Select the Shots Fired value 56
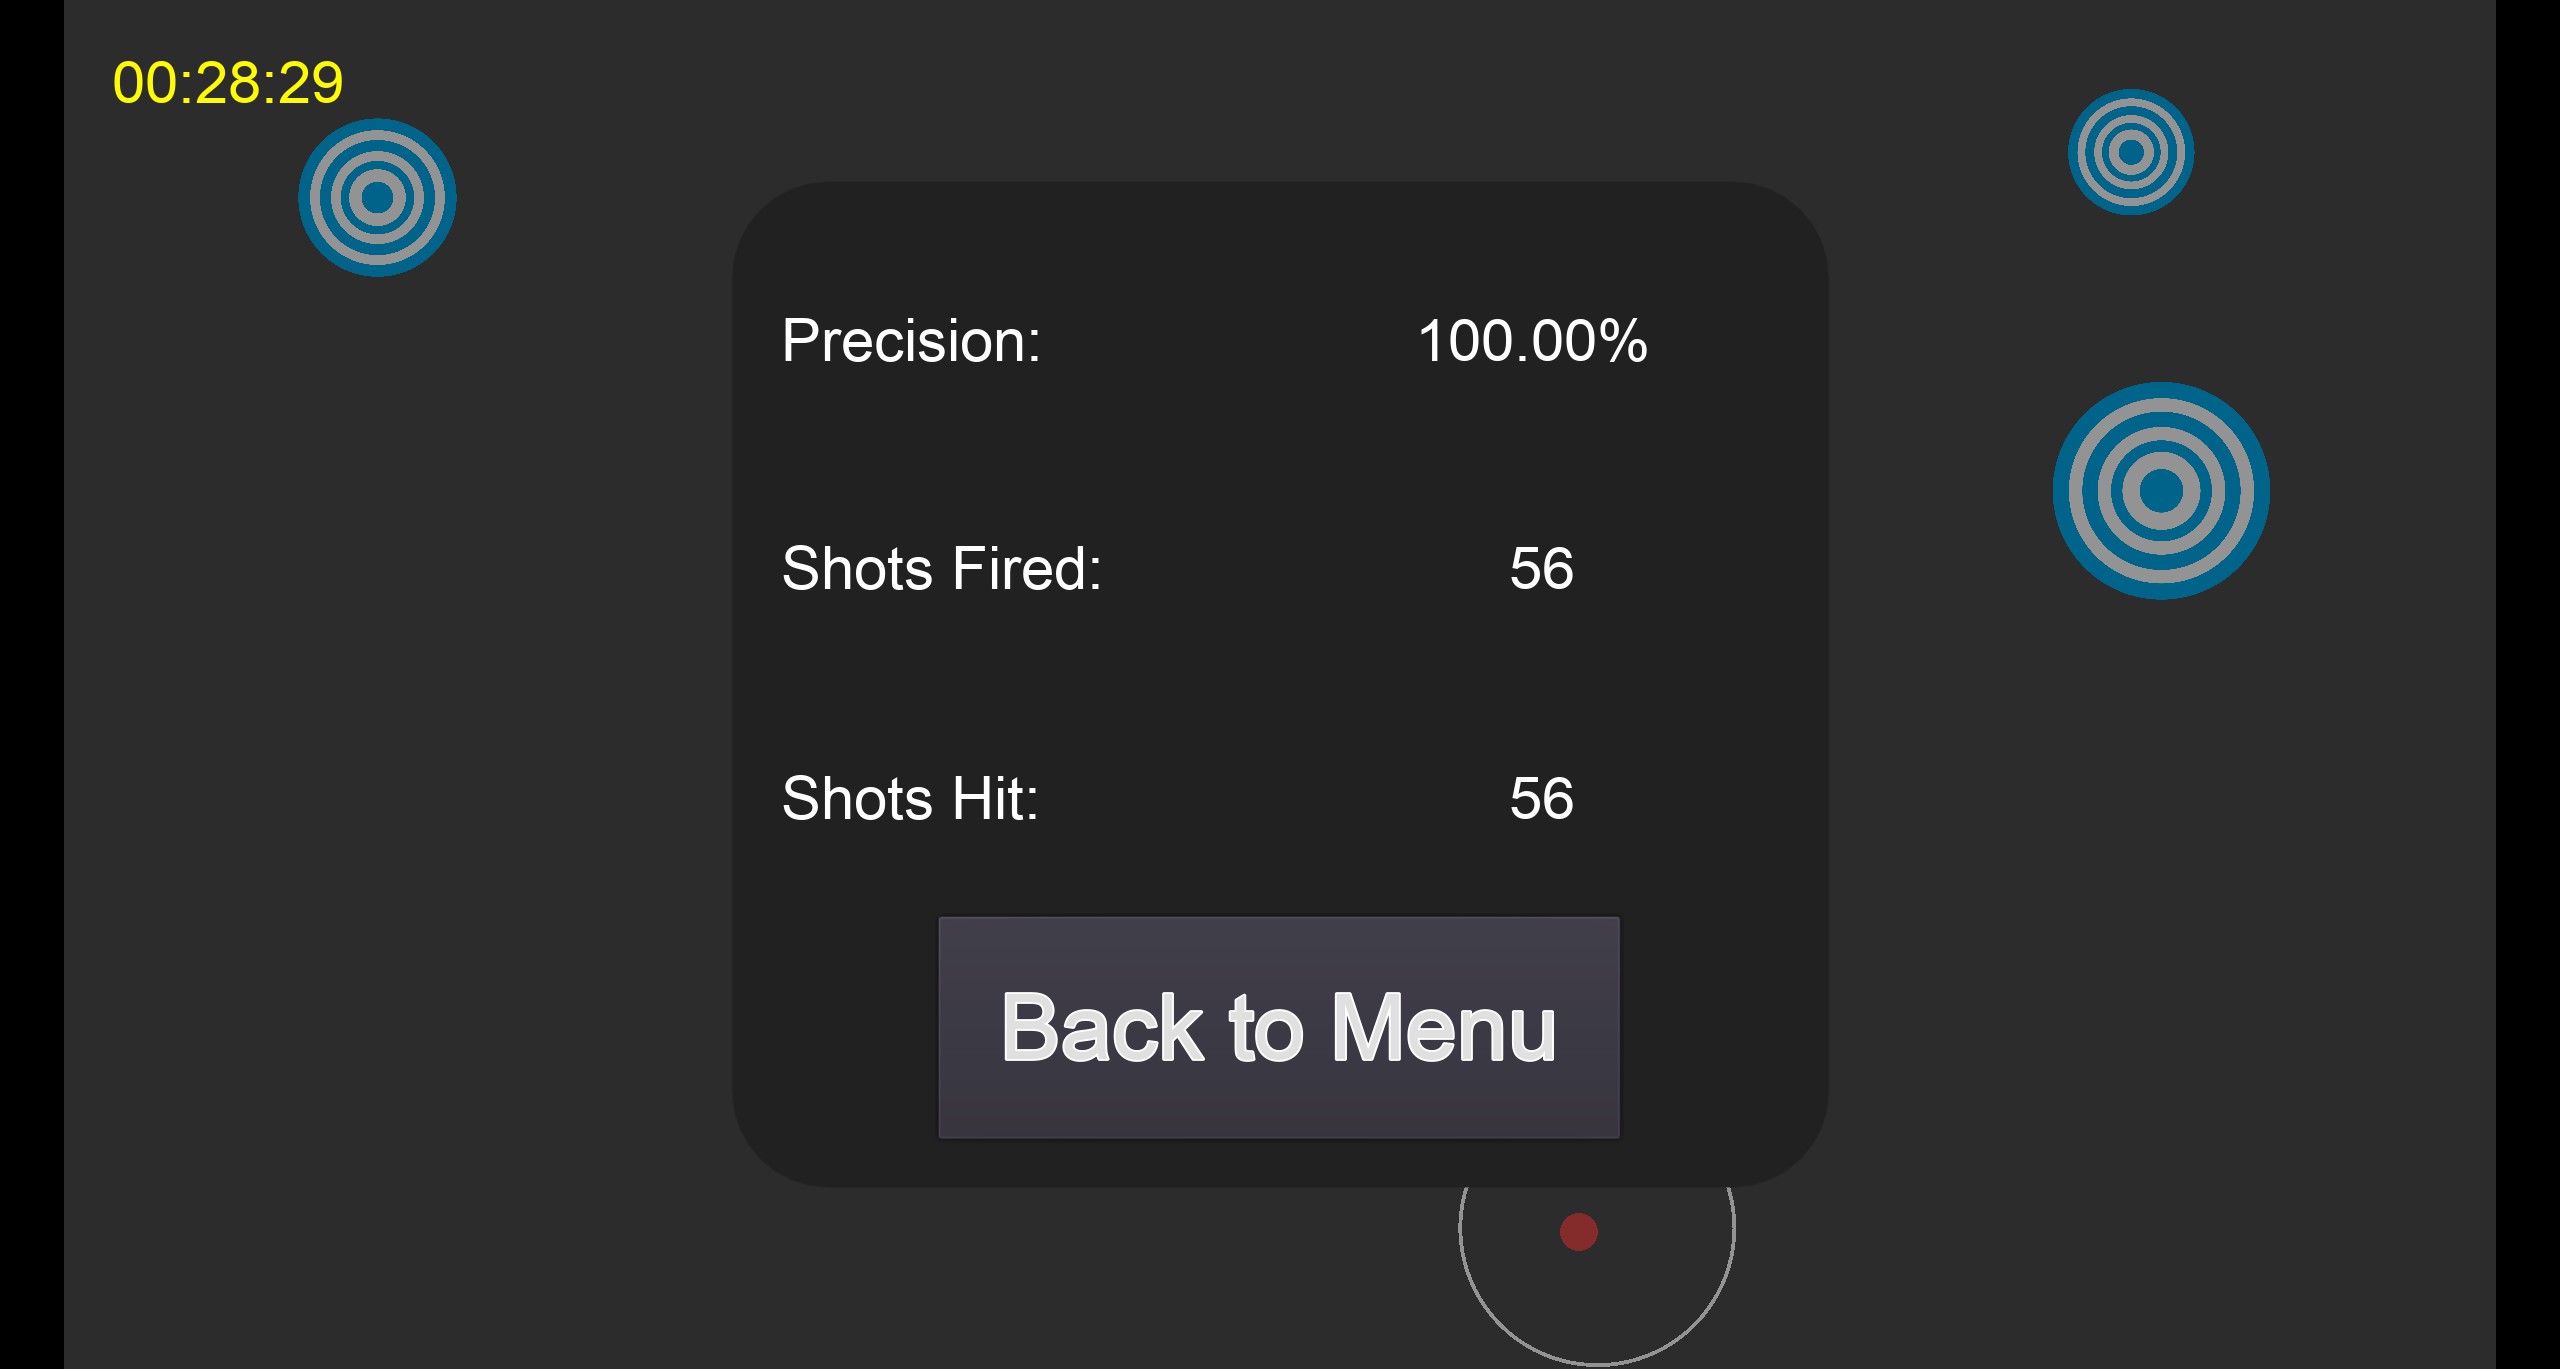 (1541, 569)
